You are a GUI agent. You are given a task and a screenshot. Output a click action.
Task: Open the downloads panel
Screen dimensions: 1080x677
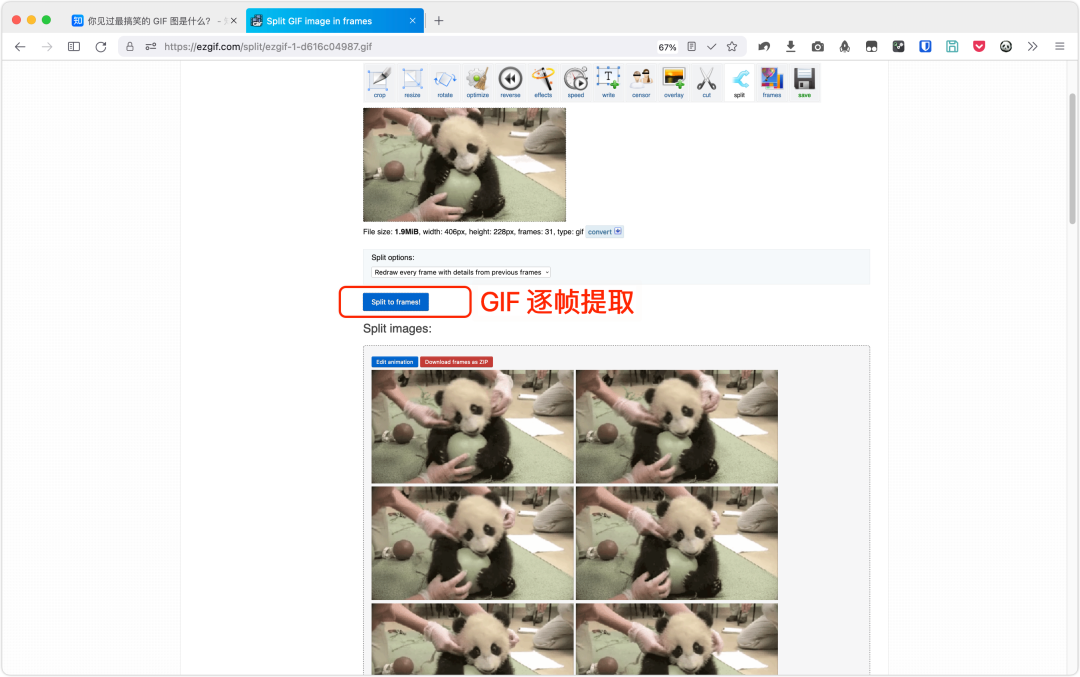(x=791, y=47)
